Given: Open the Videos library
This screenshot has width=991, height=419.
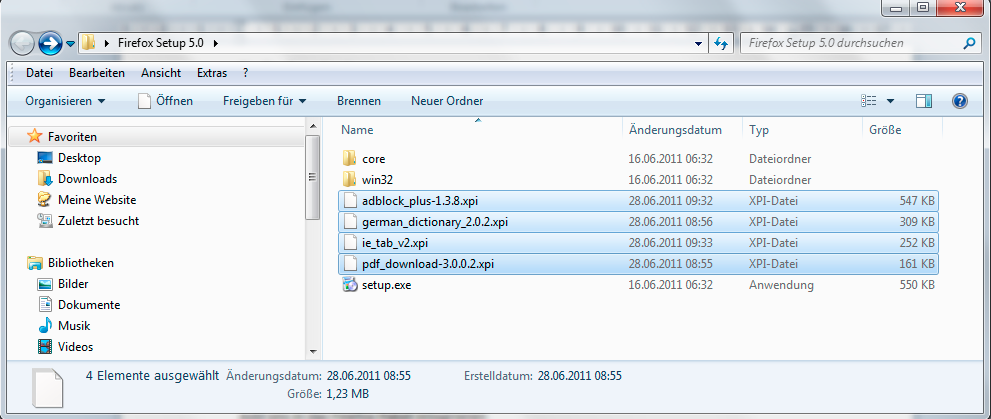Looking at the screenshot, I should point(75,347).
